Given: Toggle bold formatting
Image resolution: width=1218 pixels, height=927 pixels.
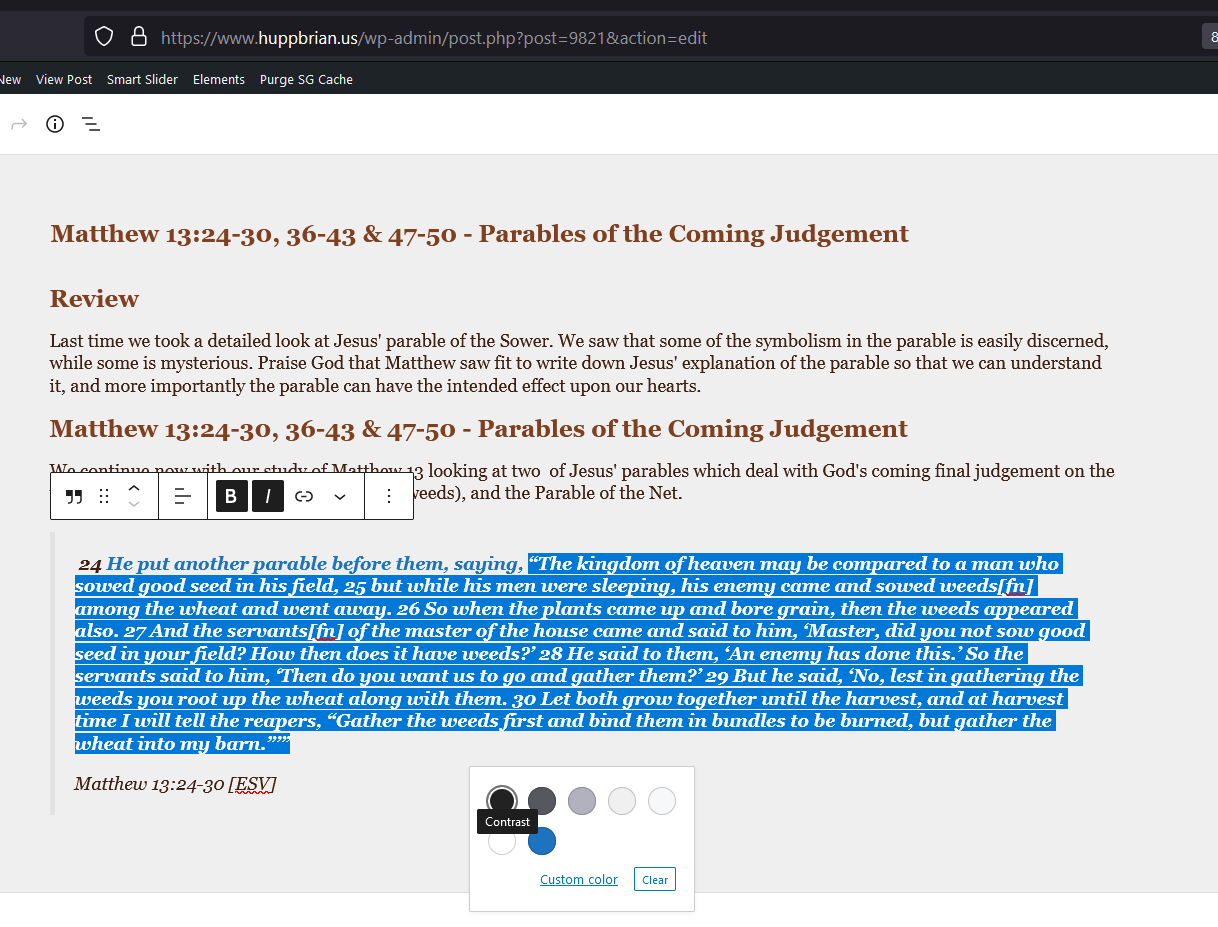Looking at the screenshot, I should pos(231,496).
